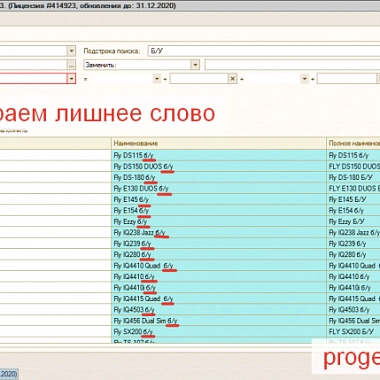This screenshot has height=380, width=380.
Task: Click the input field with the X clear button
Action: [199, 79]
